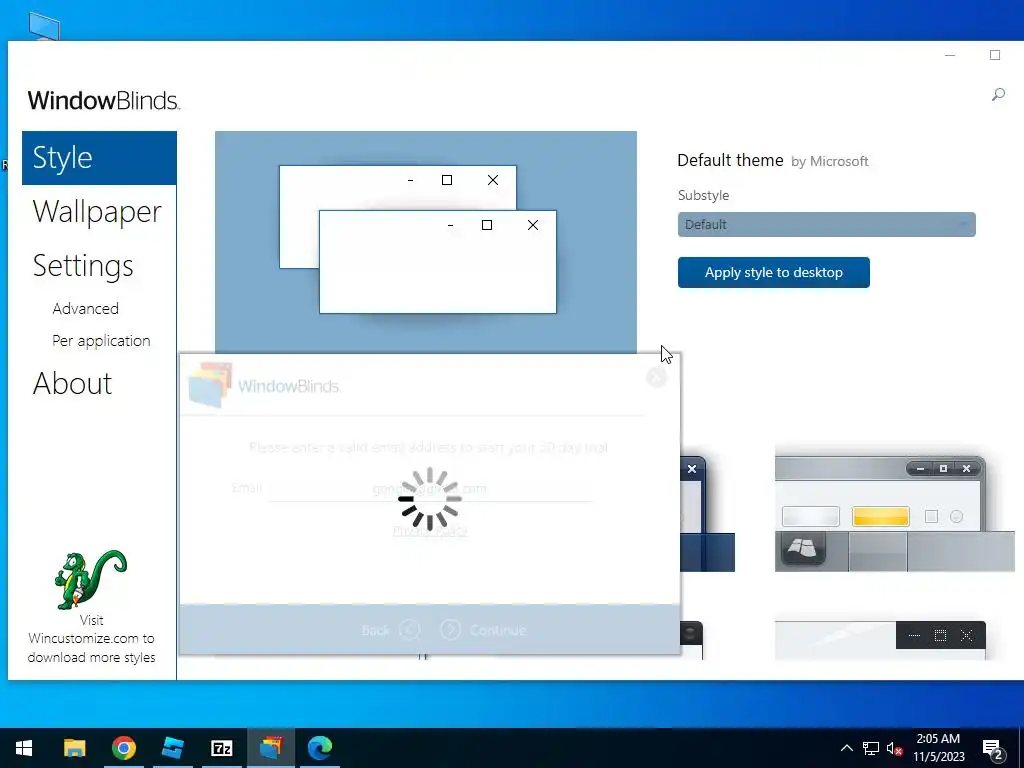Launch Google Chrome from the taskbar

click(x=123, y=748)
